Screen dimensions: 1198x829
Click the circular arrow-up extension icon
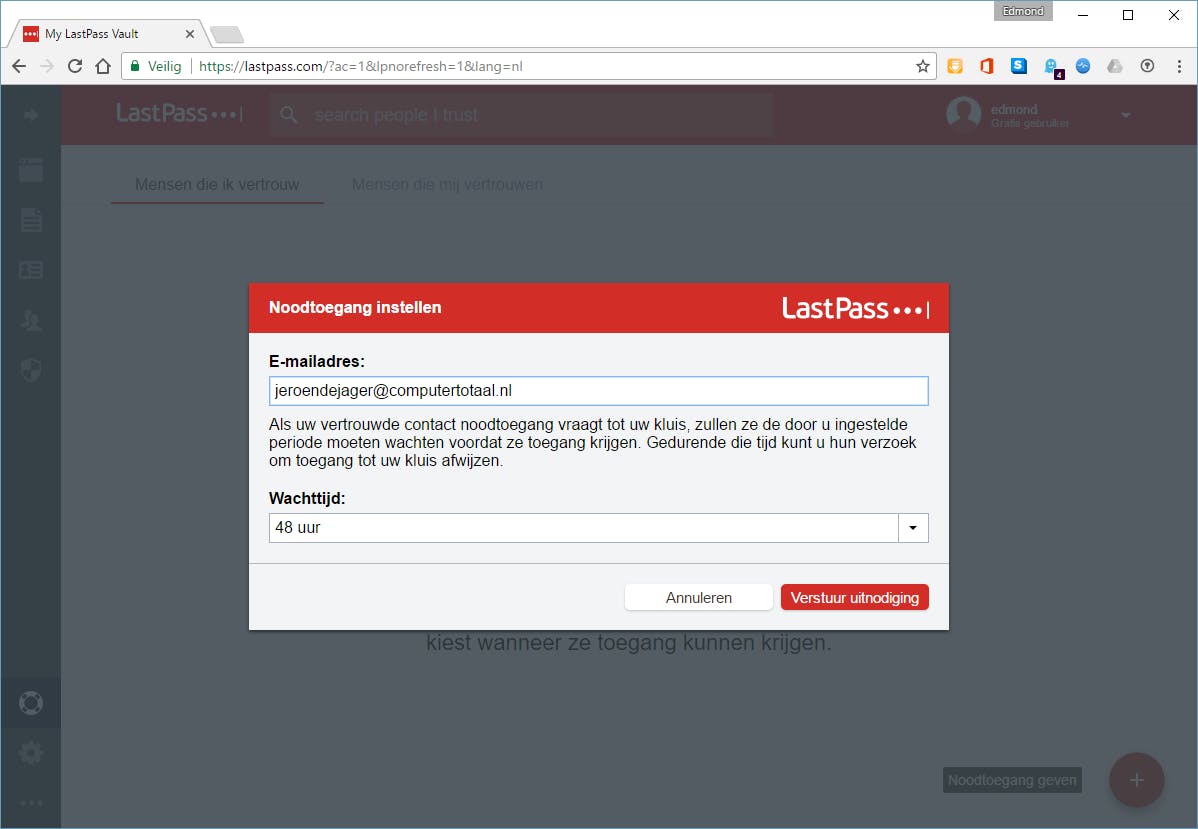tap(1147, 66)
